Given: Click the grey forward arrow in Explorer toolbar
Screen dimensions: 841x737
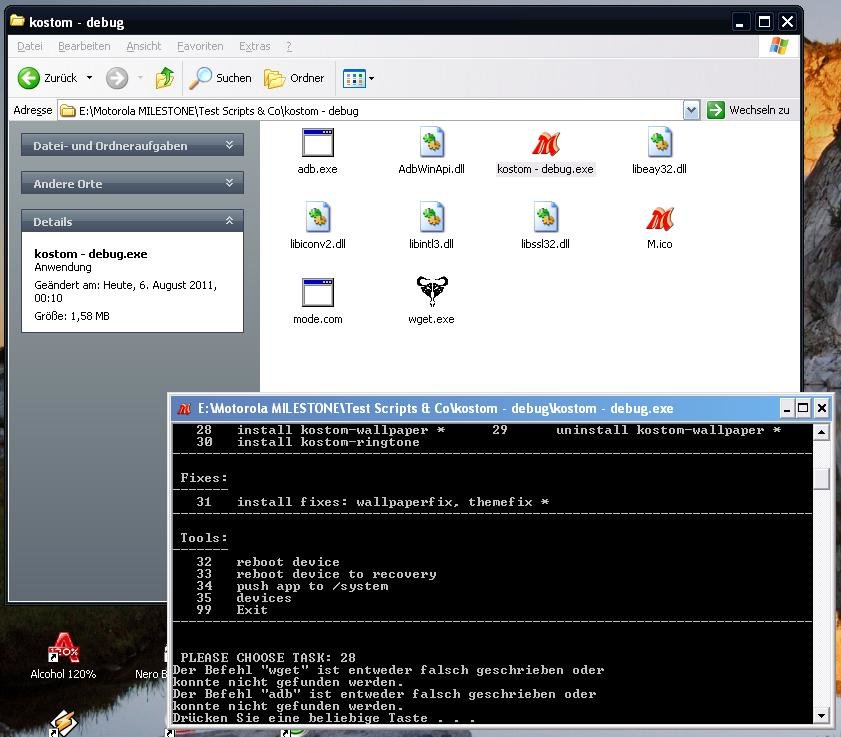Looking at the screenshot, I should click(116, 78).
